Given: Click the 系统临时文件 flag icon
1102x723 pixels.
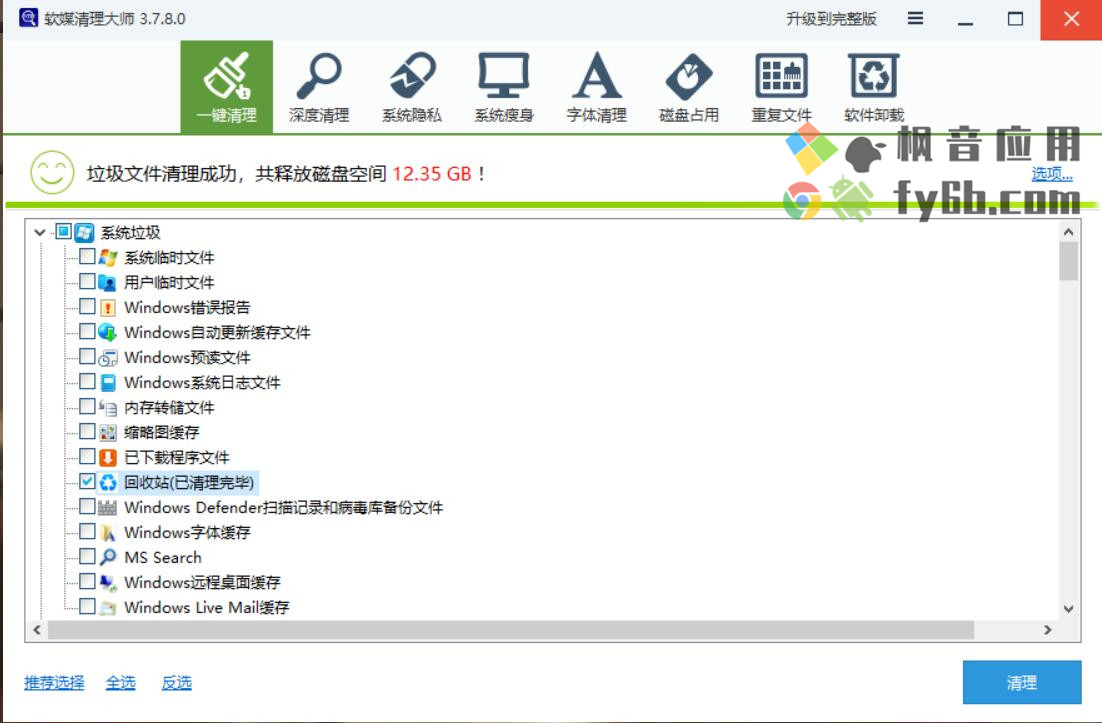Looking at the screenshot, I should (108, 257).
